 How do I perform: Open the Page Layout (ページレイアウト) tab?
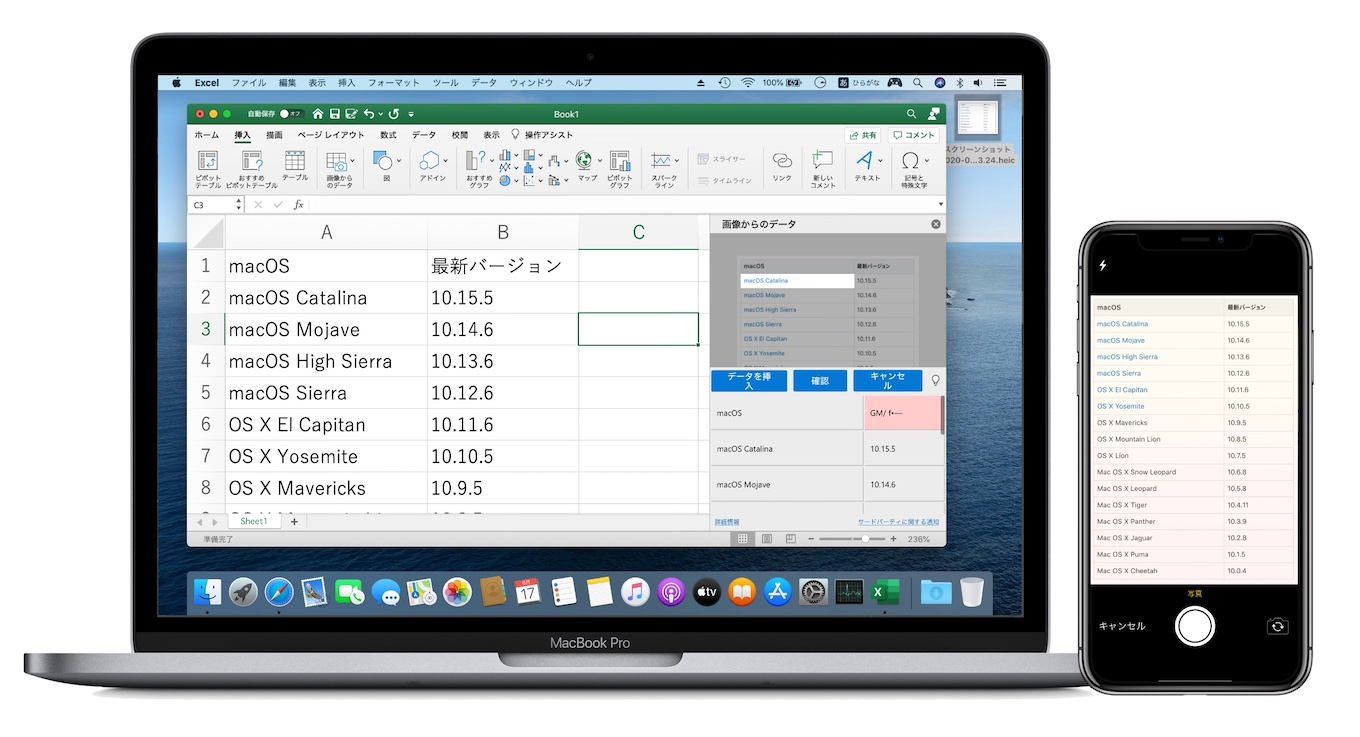(331, 135)
